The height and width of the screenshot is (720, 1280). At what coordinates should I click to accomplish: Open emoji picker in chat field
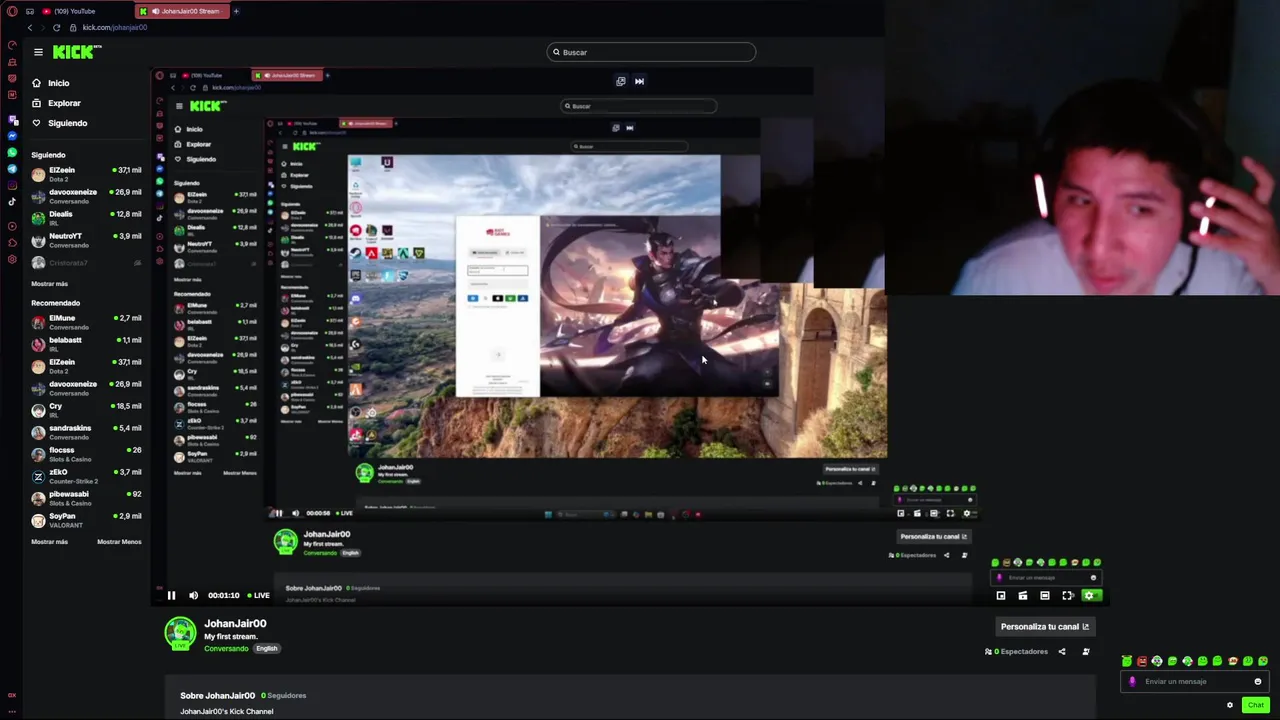tap(1258, 682)
